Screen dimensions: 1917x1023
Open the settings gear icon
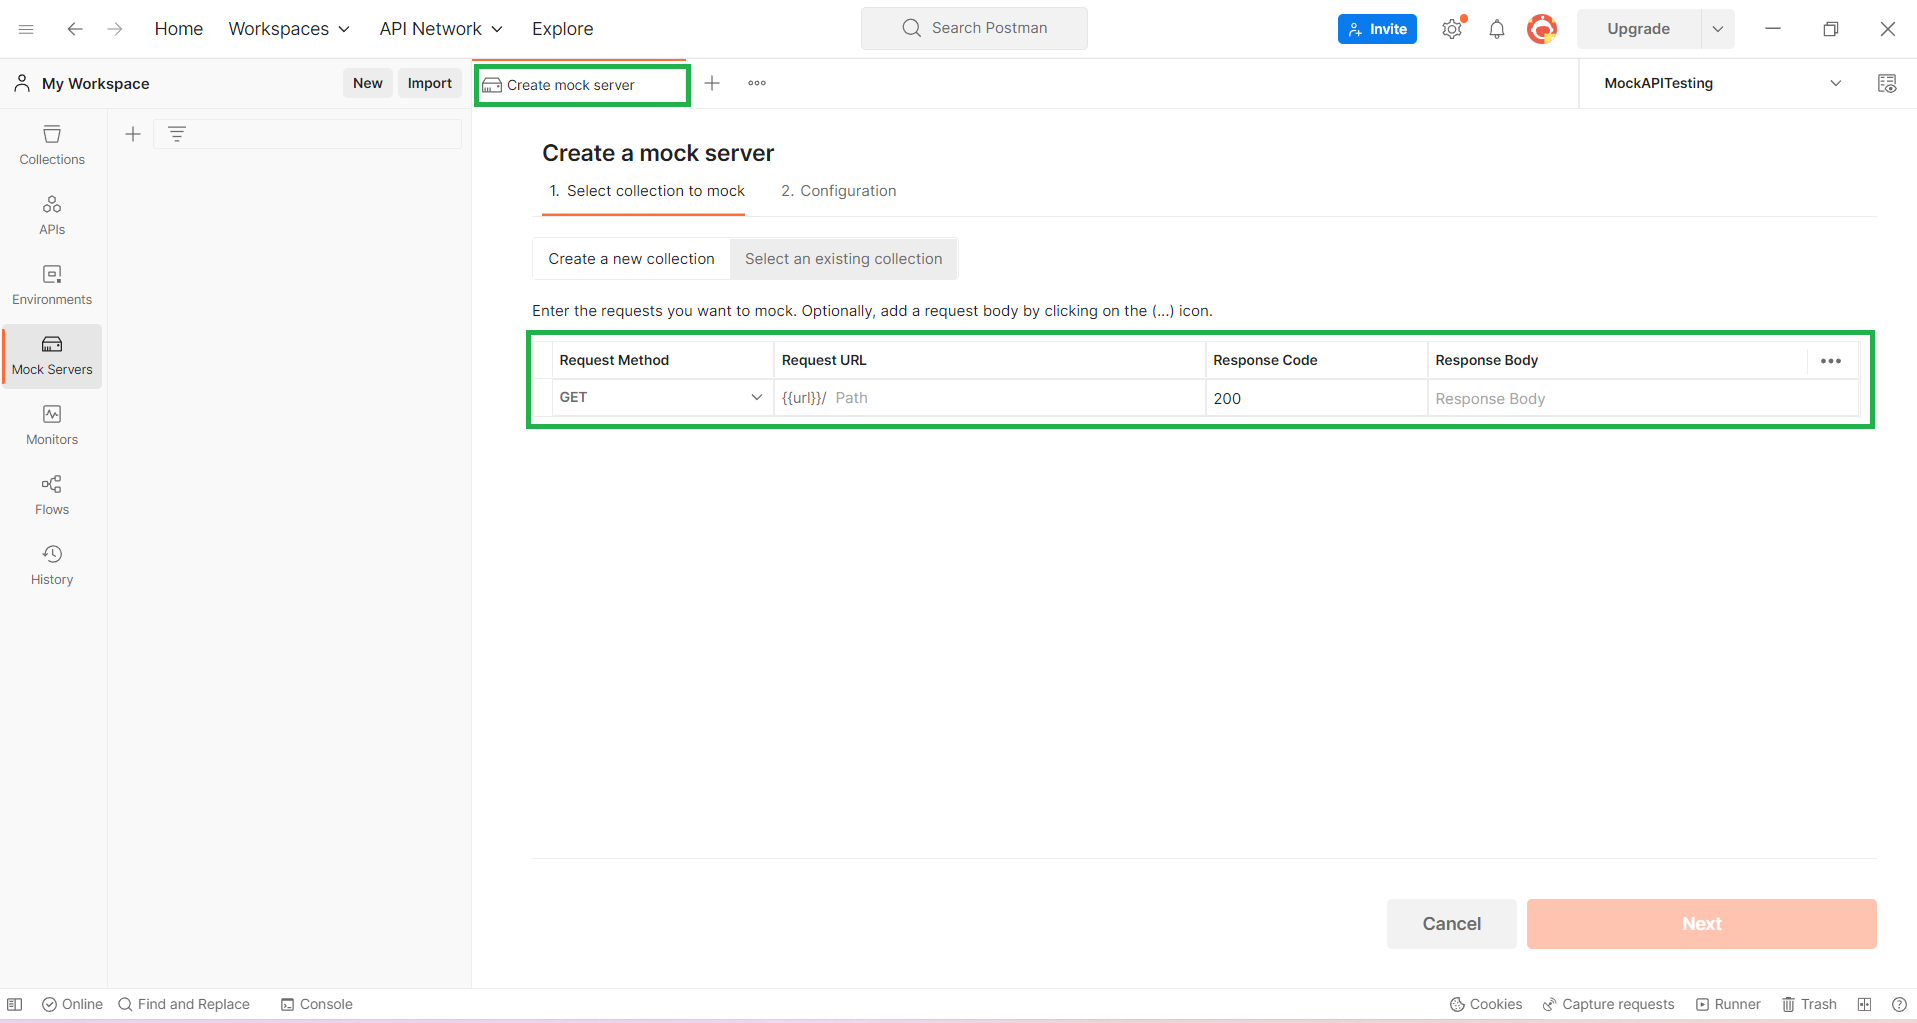1452,29
